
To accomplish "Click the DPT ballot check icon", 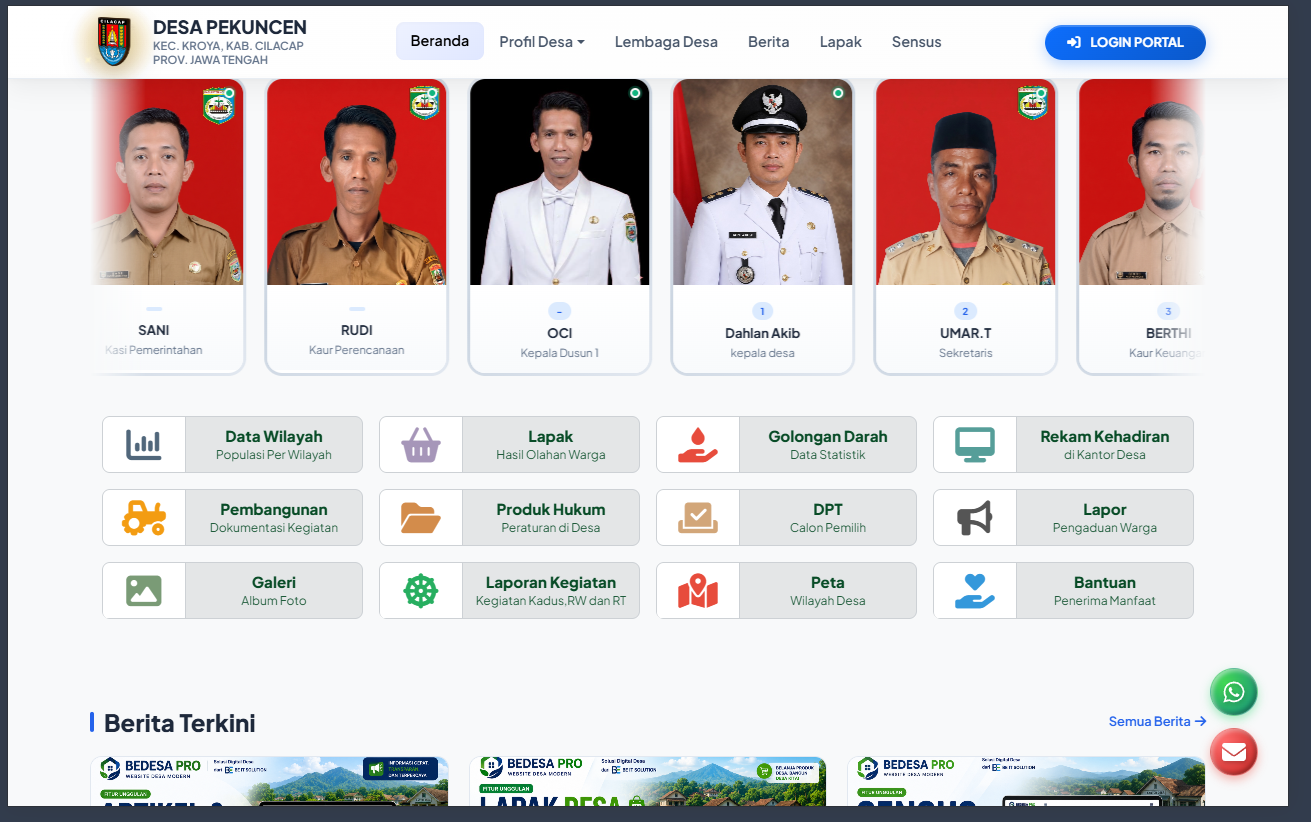I will point(698,517).
